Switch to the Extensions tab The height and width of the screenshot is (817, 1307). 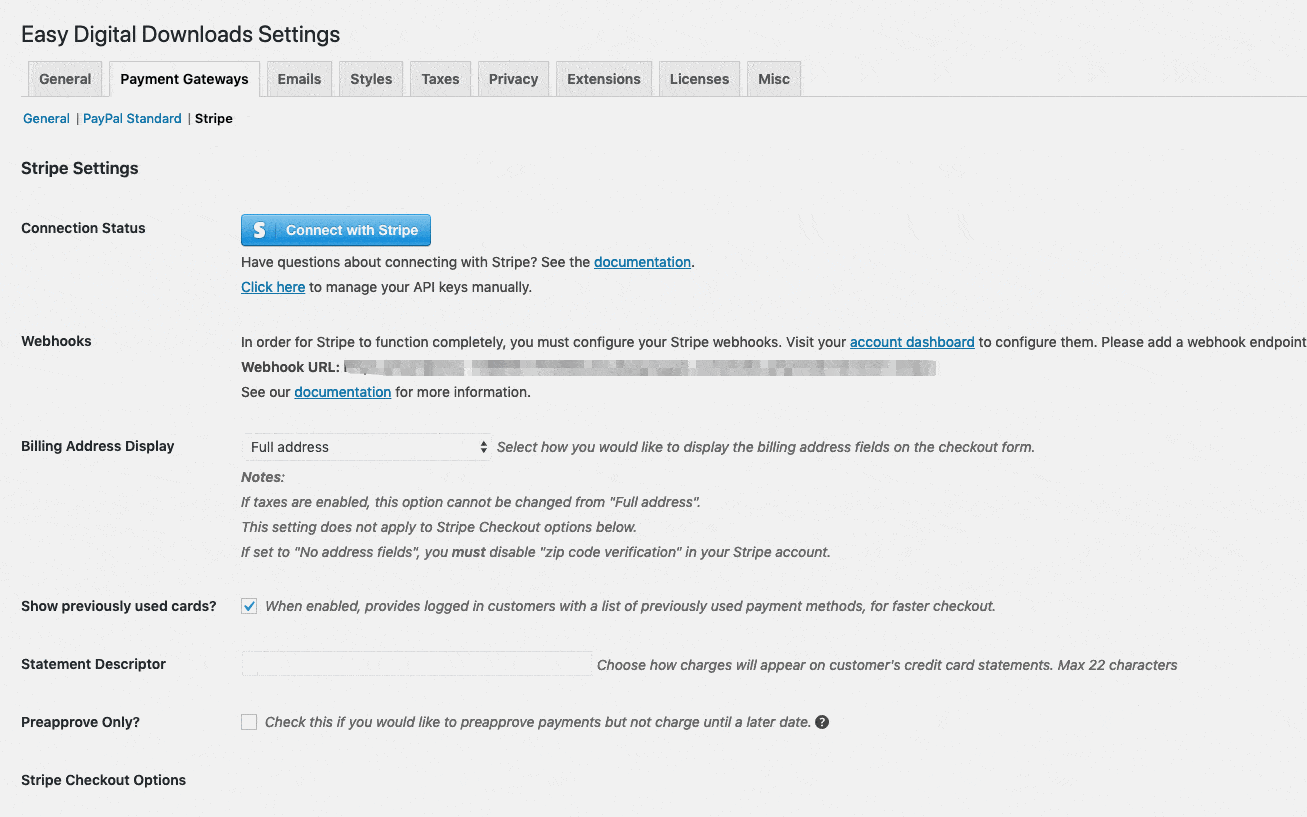pyautogui.click(x=604, y=79)
